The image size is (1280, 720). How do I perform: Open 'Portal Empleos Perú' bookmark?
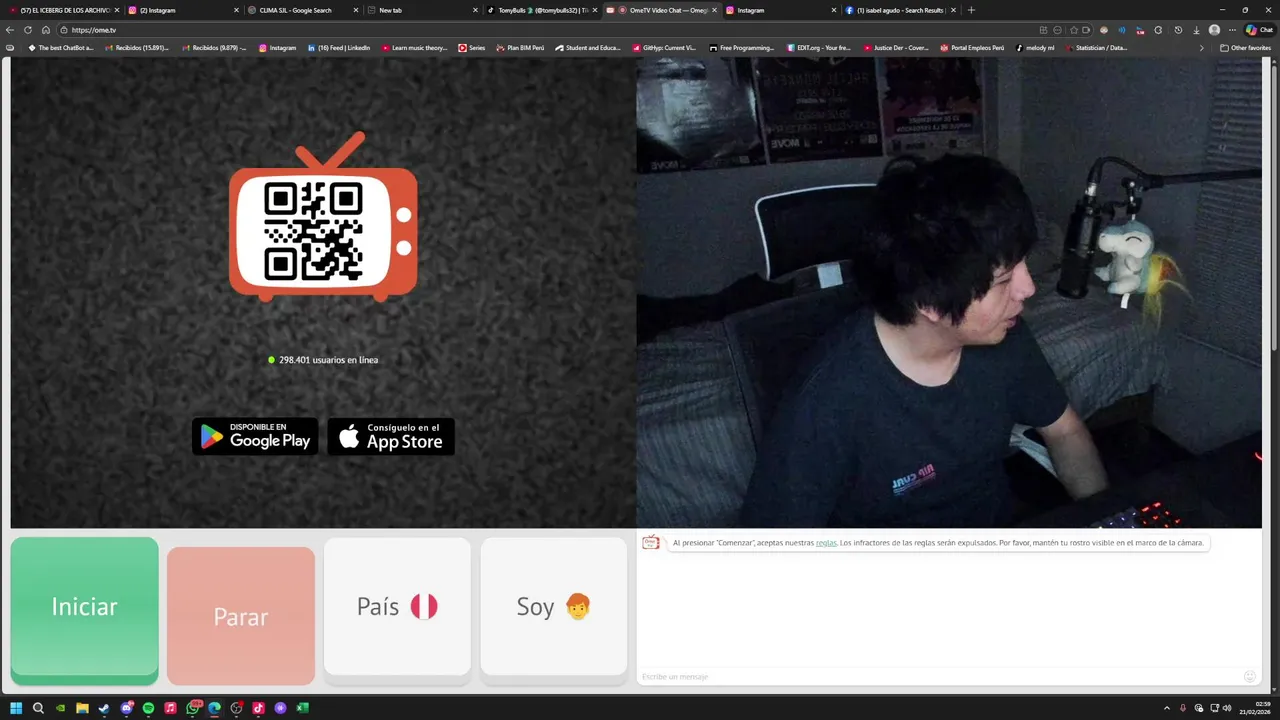[972, 48]
